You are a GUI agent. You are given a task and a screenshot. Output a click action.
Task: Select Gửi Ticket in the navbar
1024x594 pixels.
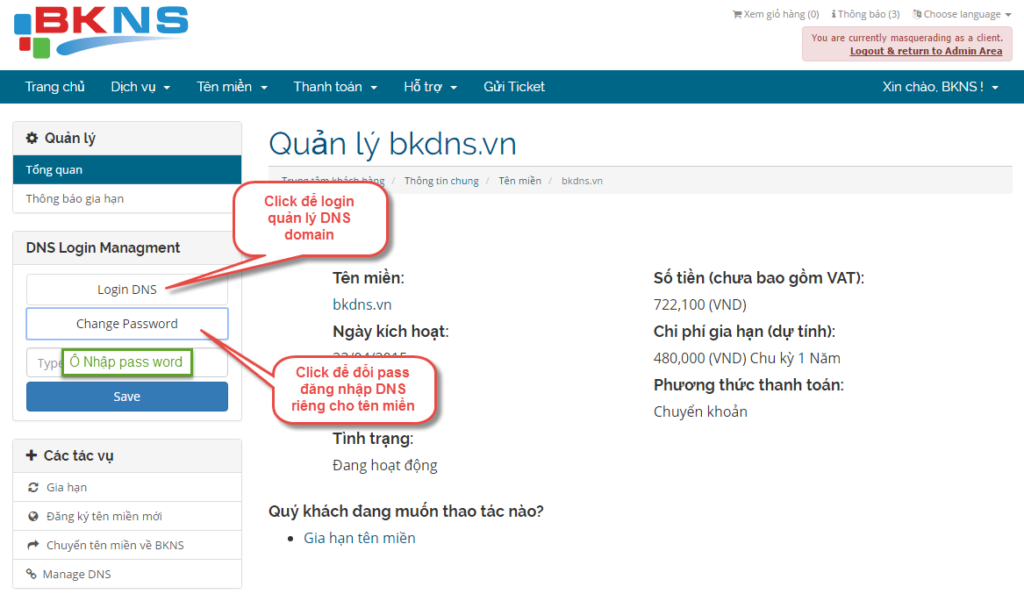pyautogui.click(x=514, y=87)
